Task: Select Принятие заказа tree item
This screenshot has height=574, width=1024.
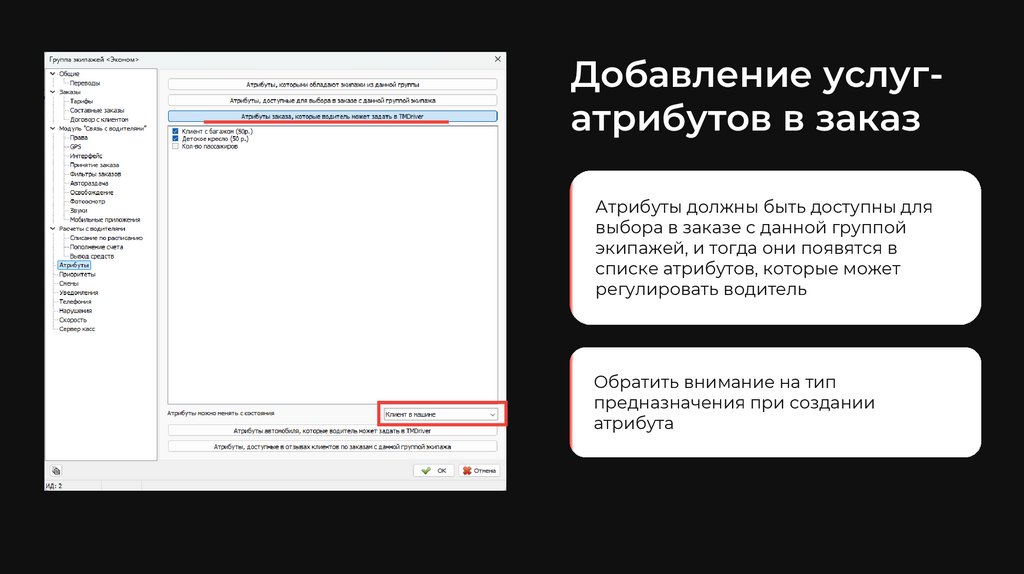Action: 95,165
